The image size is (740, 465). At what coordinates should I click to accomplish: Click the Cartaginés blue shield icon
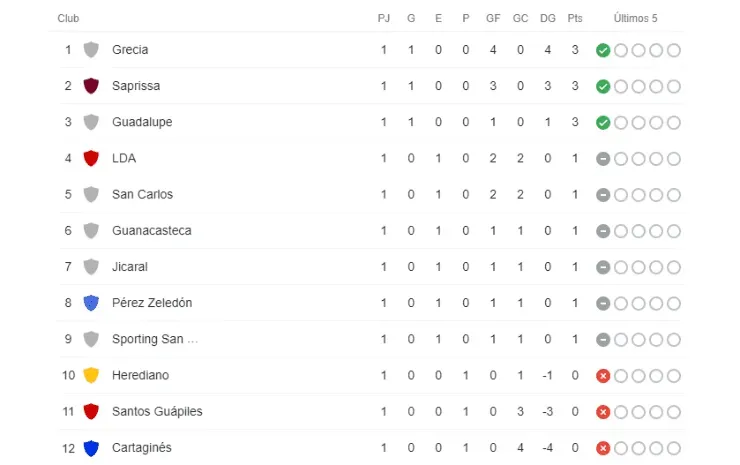(91, 447)
